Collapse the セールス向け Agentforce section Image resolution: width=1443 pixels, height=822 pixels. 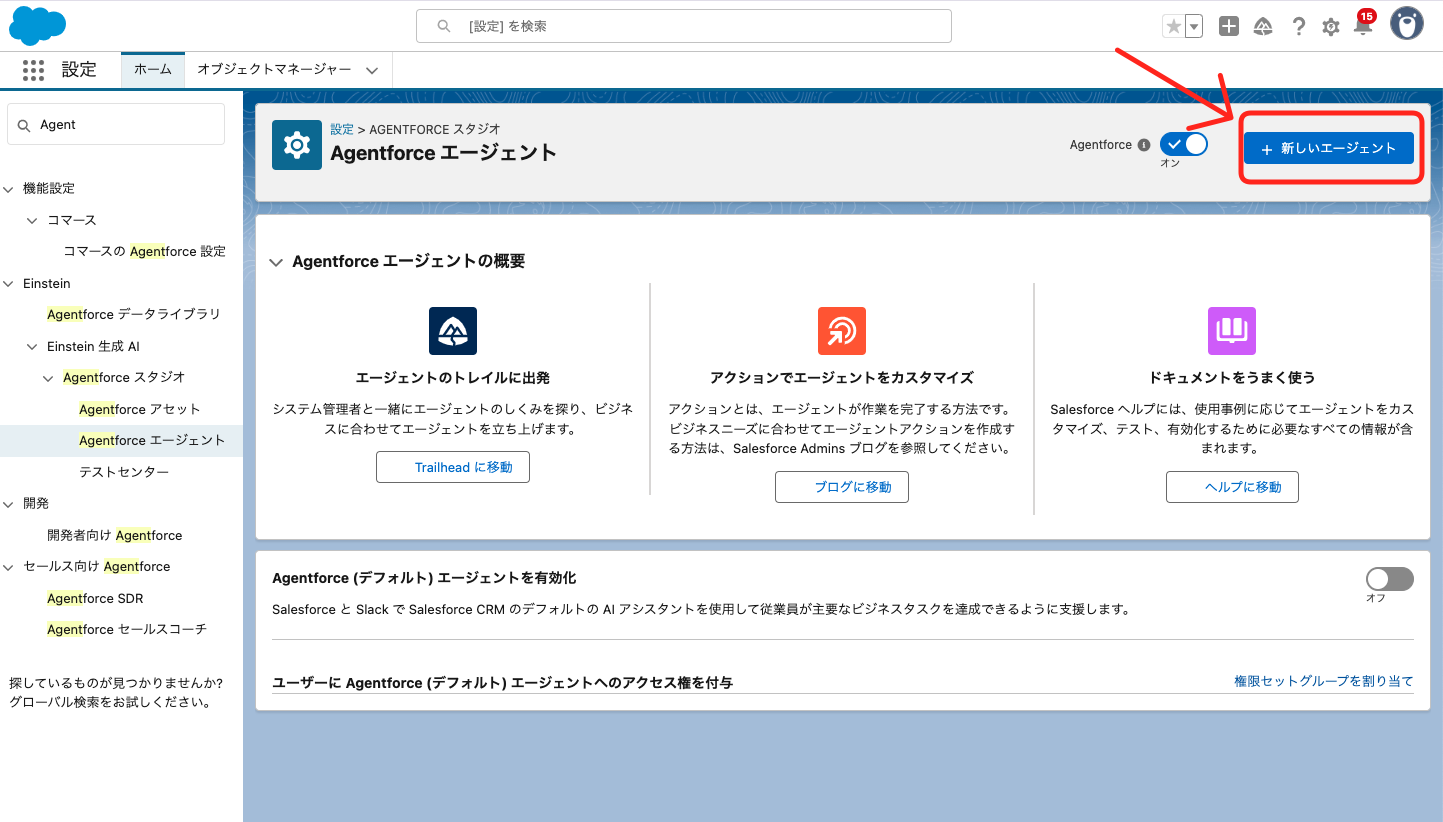tap(10, 567)
